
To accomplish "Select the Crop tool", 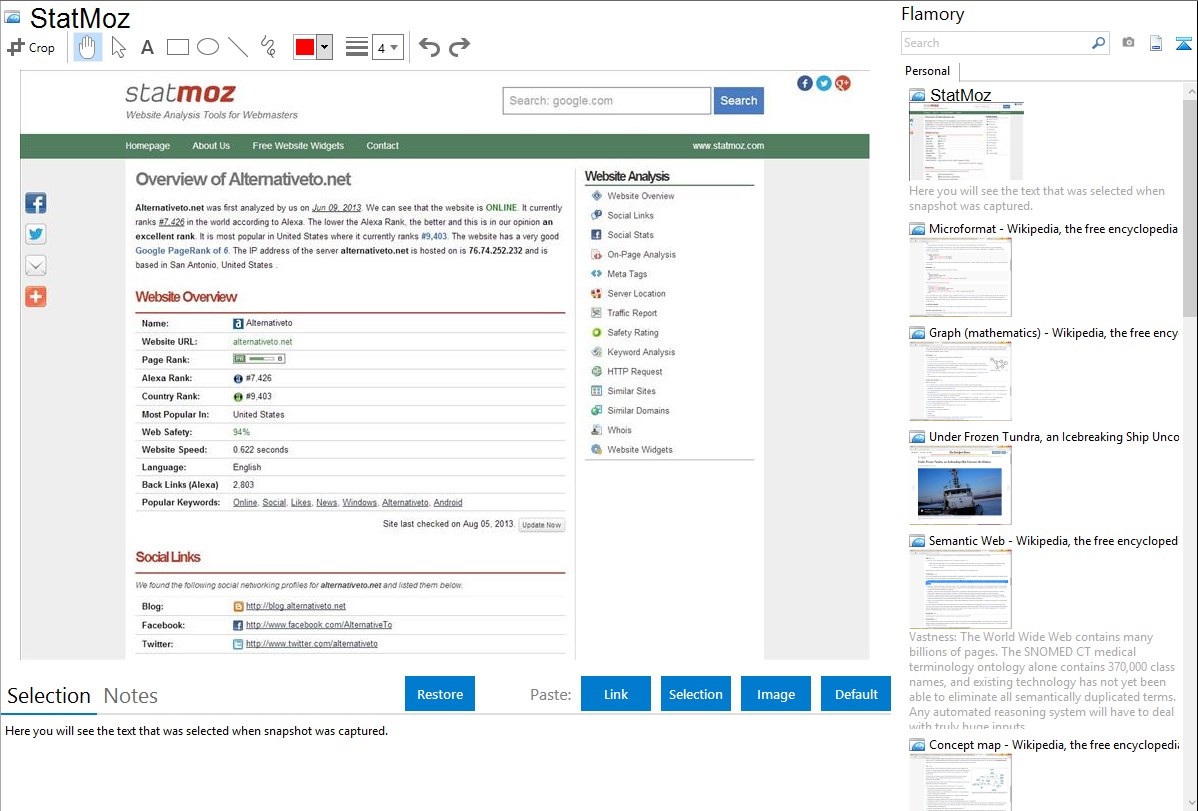I will (x=31, y=47).
